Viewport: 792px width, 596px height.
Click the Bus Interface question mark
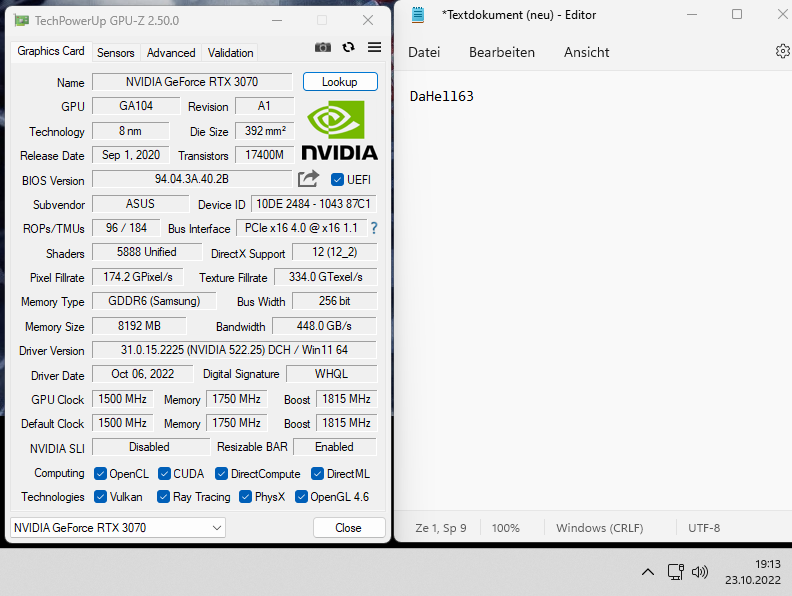374,228
